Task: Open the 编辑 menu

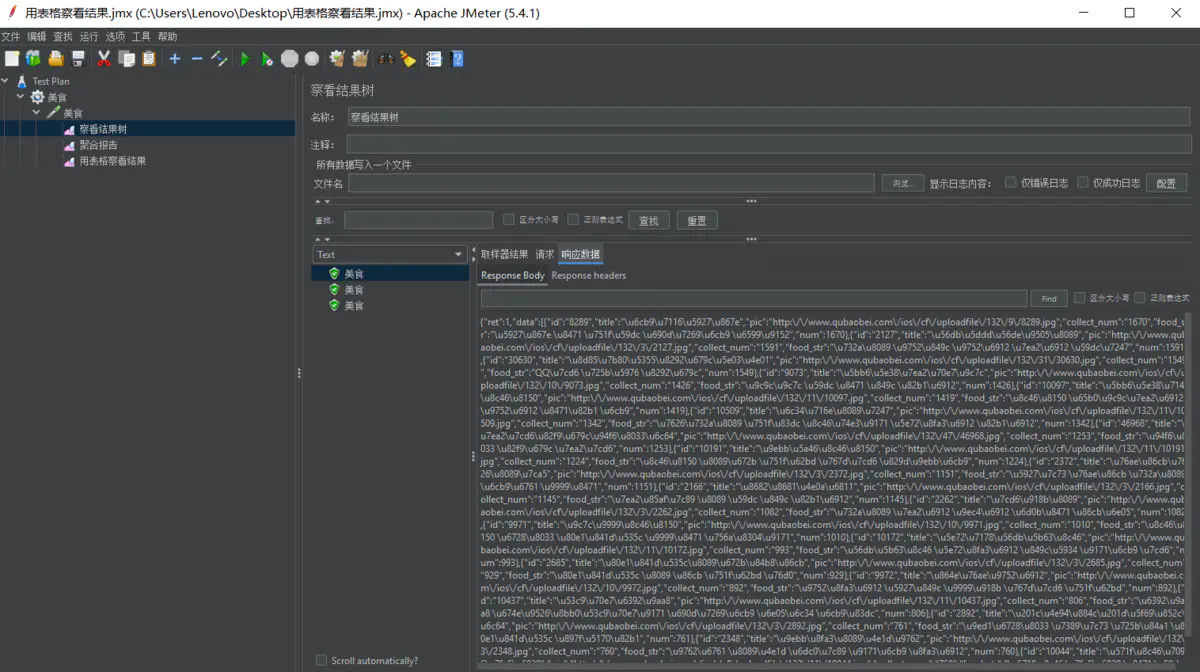Action: coord(37,36)
